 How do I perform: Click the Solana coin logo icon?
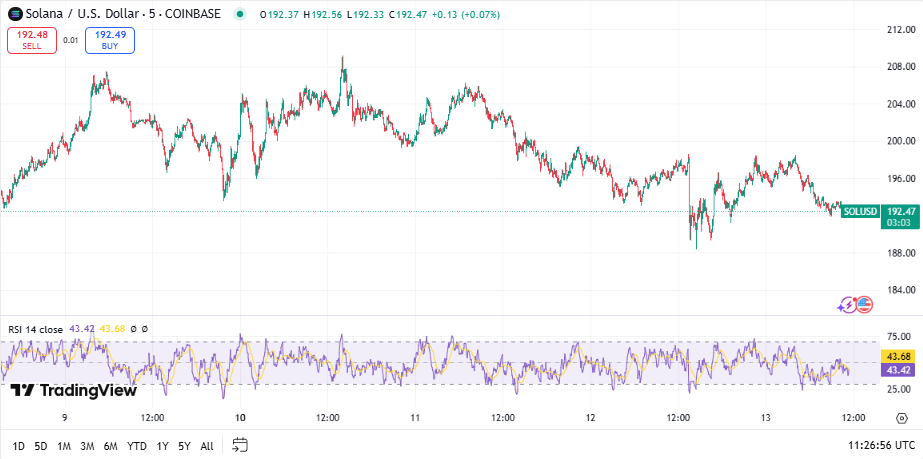[x=14, y=14]
